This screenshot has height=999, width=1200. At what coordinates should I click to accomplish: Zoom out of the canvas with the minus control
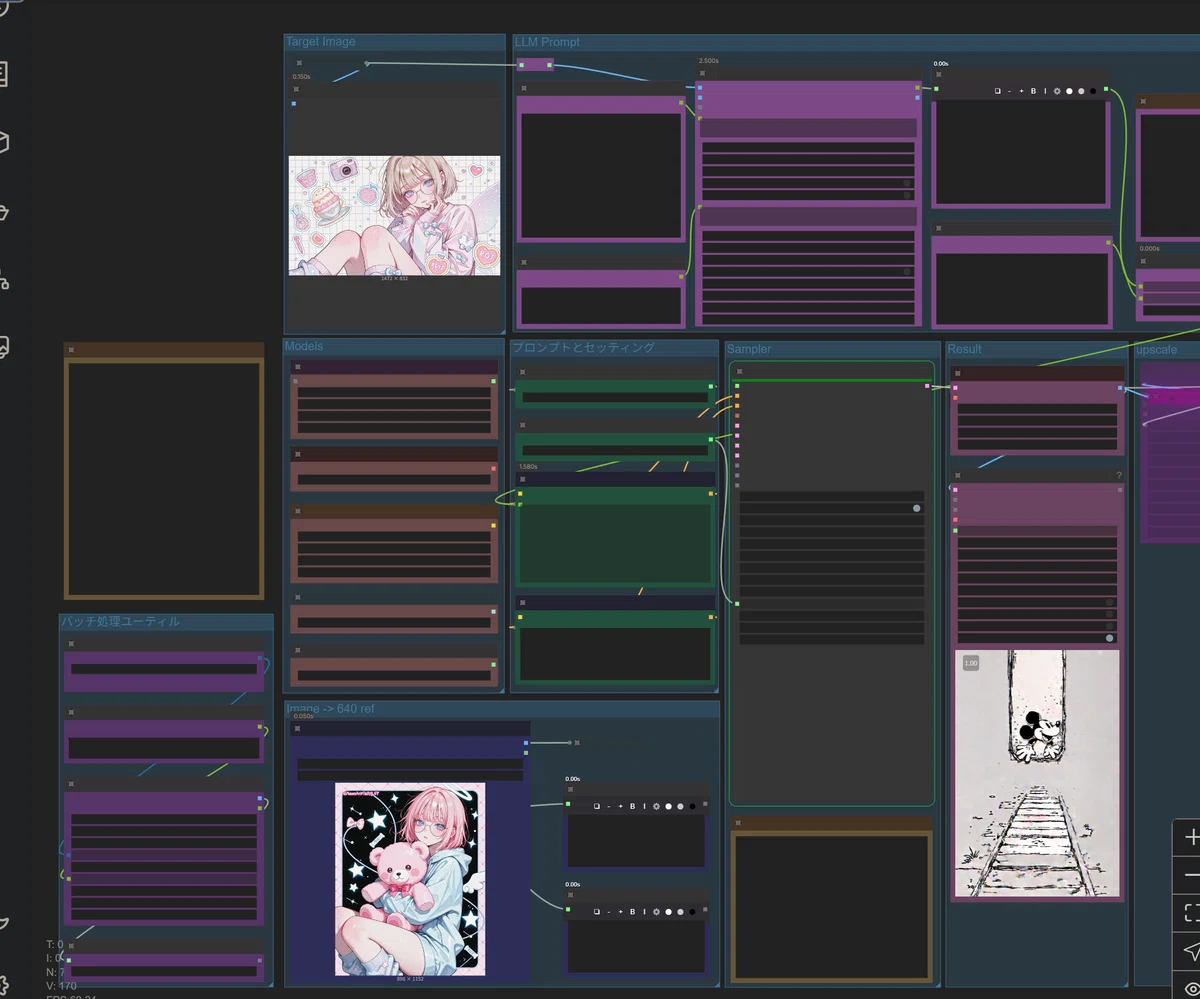click(1190, 875)
